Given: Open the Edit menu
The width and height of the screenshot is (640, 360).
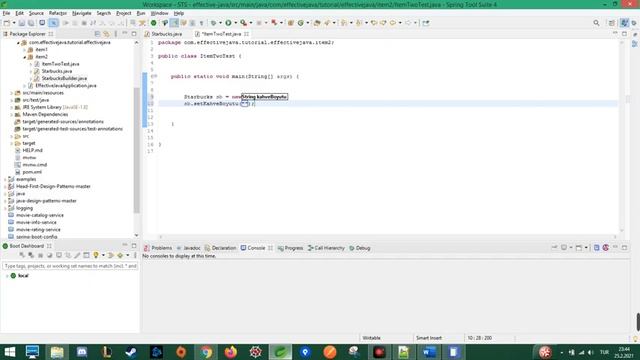Looking at the screenshot, I should click(19, 13).
